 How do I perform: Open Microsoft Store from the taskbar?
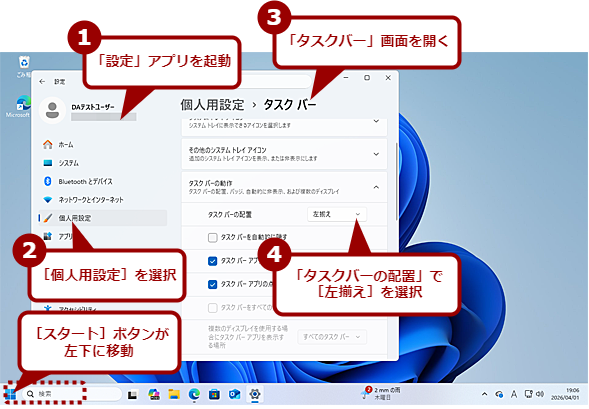click(214, 394)
